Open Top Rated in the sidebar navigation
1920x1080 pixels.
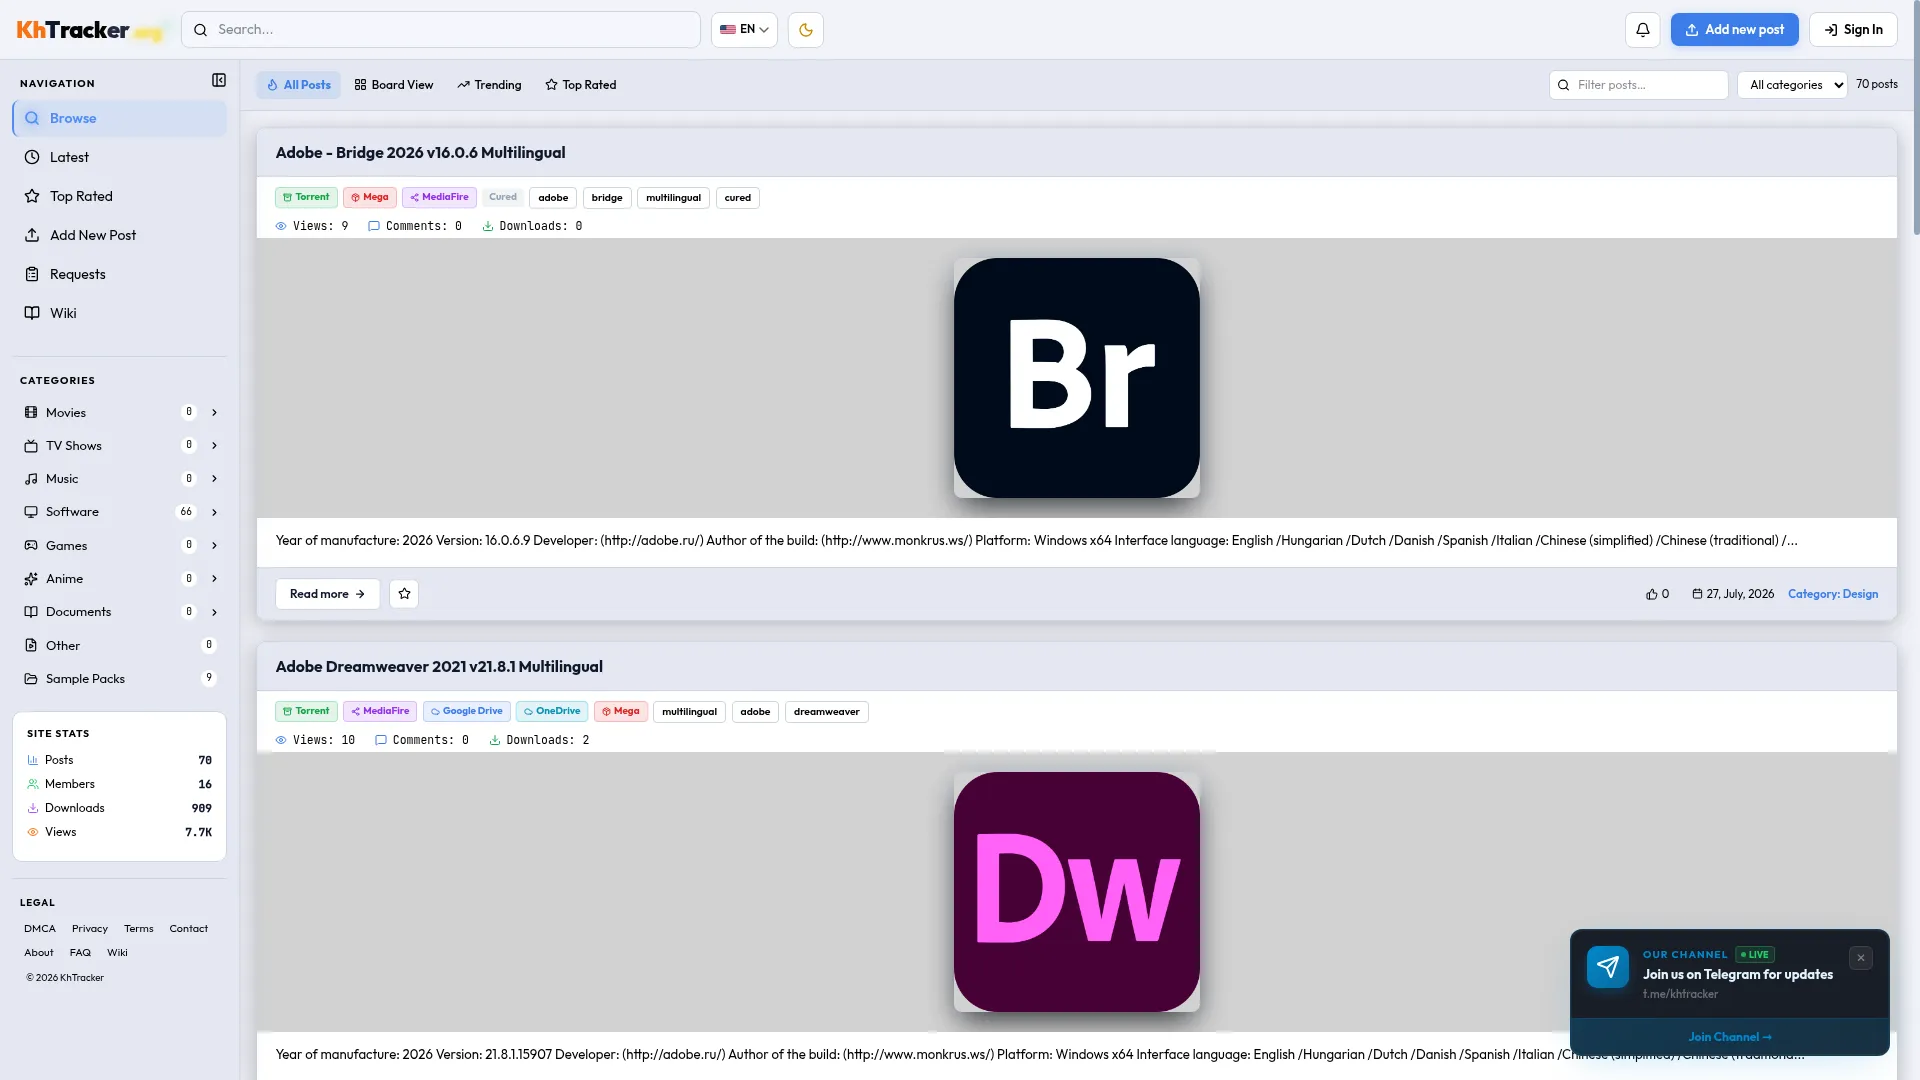click(119, 196)
